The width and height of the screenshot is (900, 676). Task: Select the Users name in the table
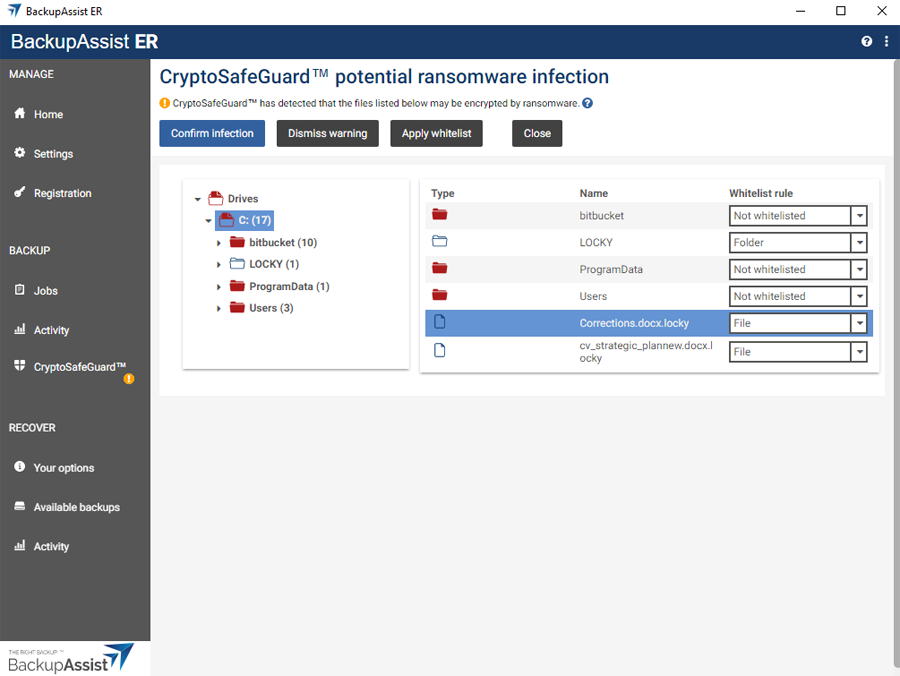(x=593, y=296)
